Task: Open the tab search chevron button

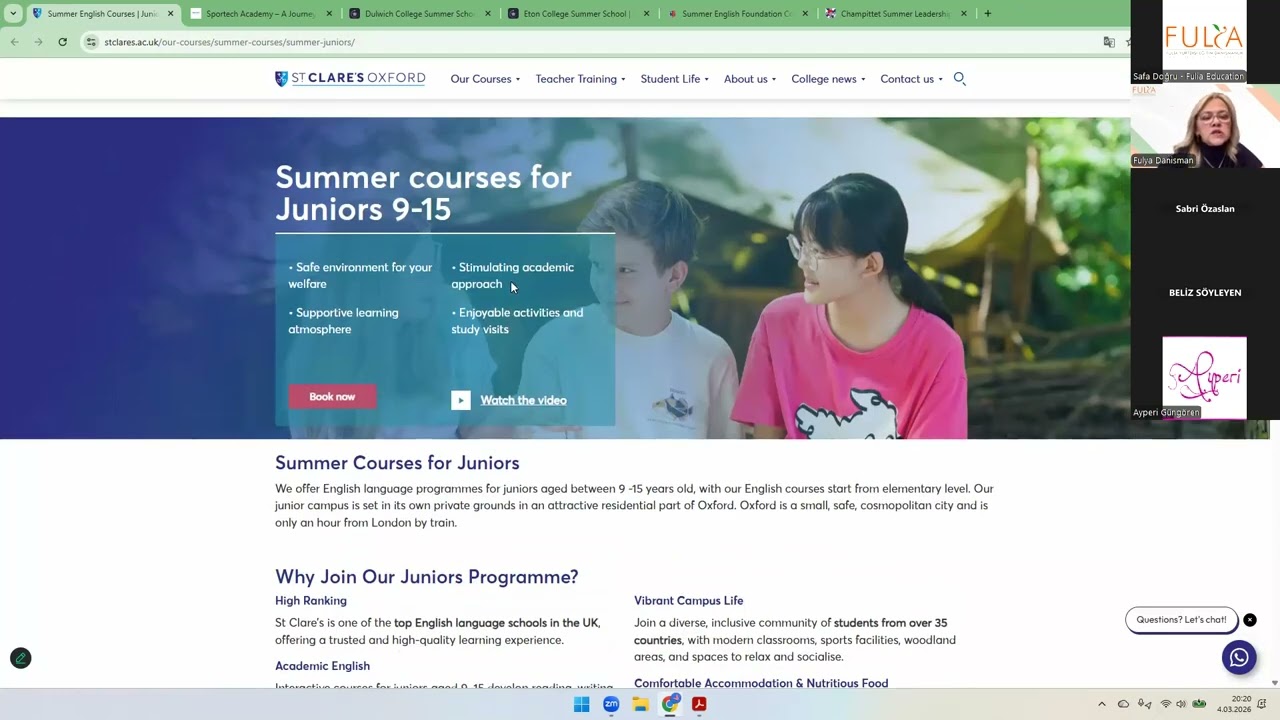Action: [13, 14]
